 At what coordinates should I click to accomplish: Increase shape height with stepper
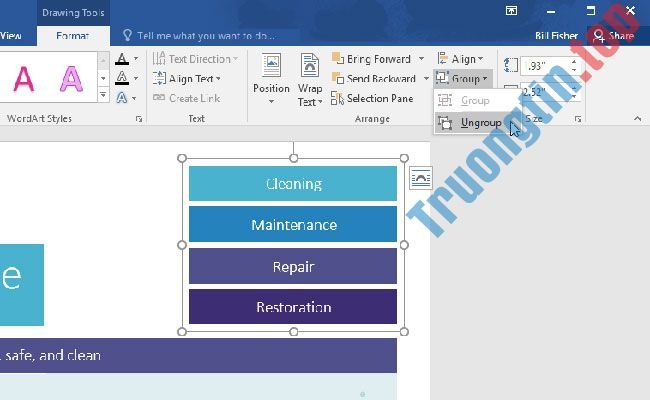click(574, 62)
